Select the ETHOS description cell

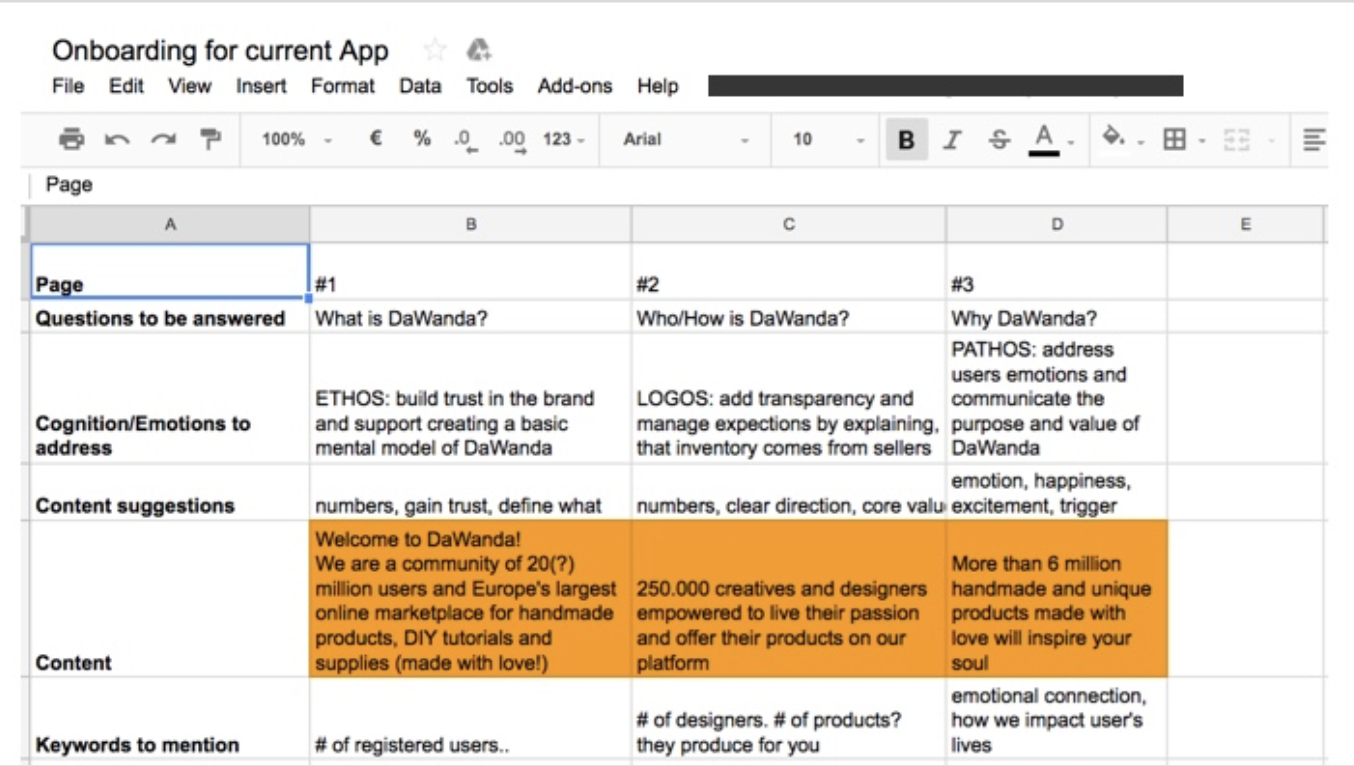click(470, 398)
